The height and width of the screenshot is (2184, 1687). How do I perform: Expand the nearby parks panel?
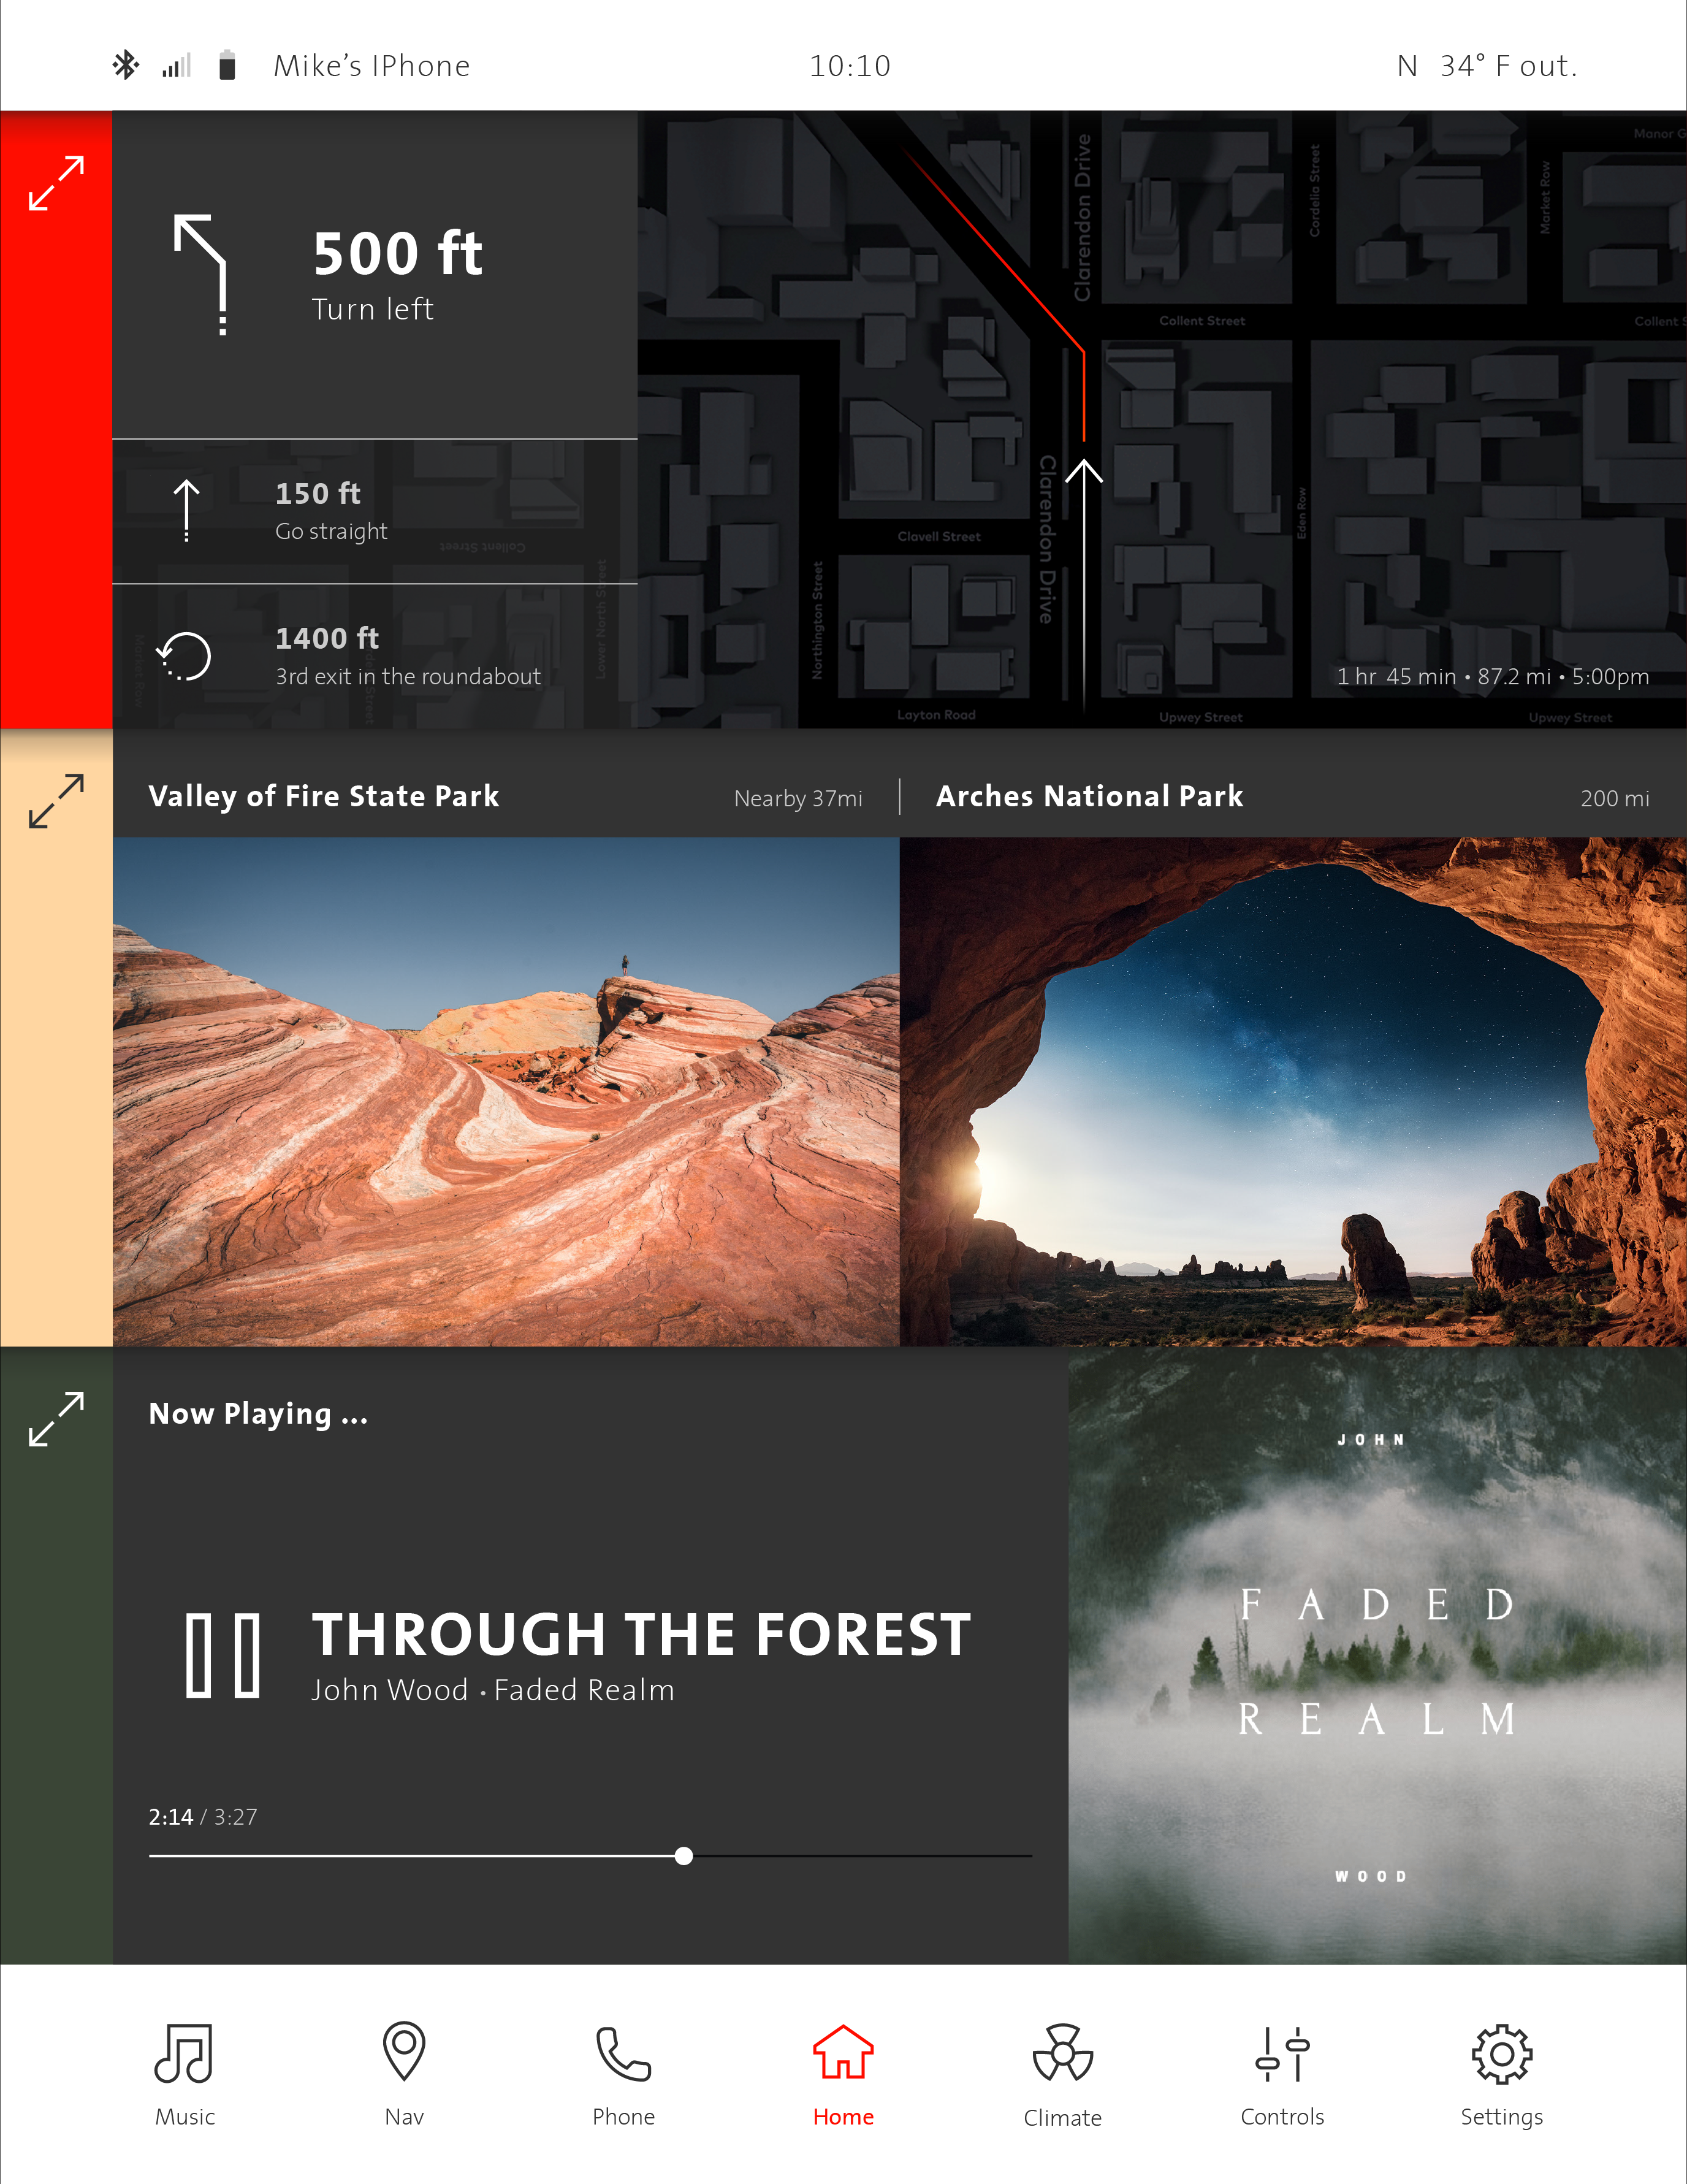(56, 801)
